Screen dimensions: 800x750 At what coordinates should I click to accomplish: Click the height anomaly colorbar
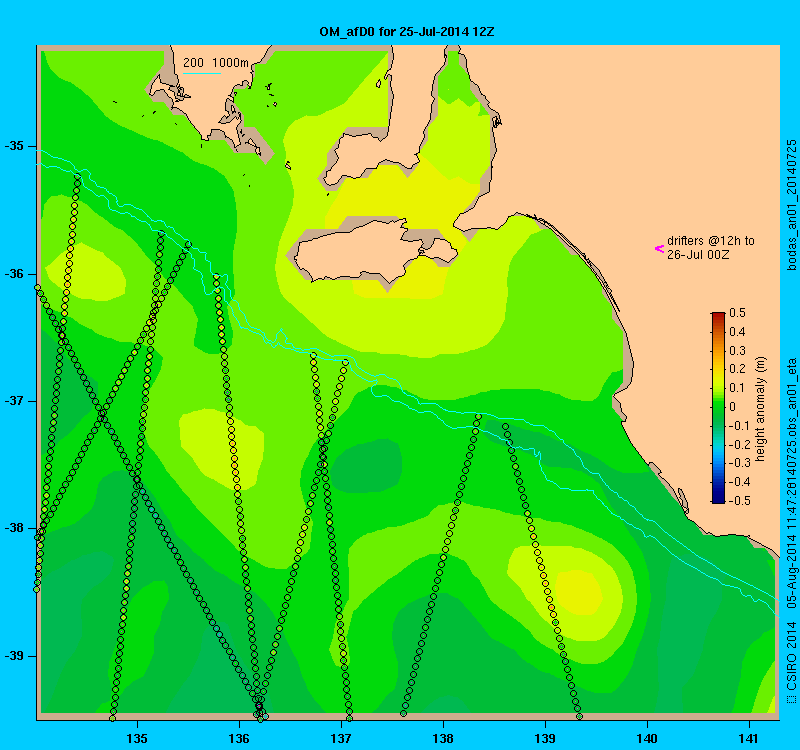click(x=718, y=408)
